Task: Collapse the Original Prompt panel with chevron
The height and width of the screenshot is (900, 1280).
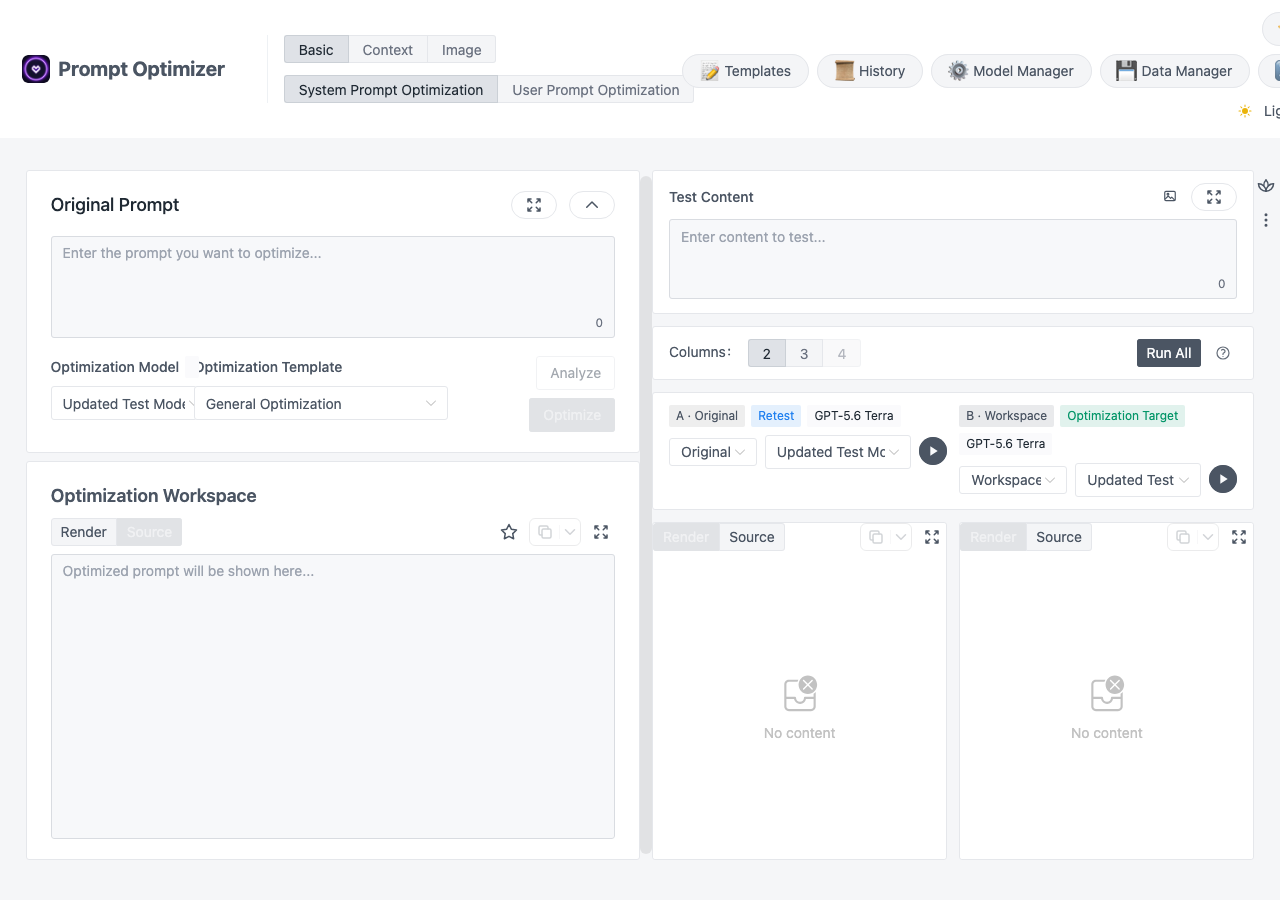Action: point(592,205)
